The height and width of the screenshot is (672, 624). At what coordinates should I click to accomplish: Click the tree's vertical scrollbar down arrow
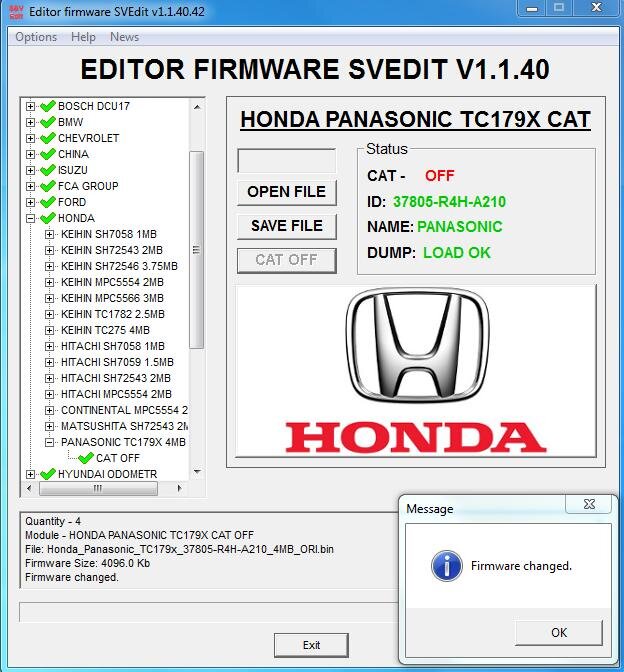tap(197, 472)
